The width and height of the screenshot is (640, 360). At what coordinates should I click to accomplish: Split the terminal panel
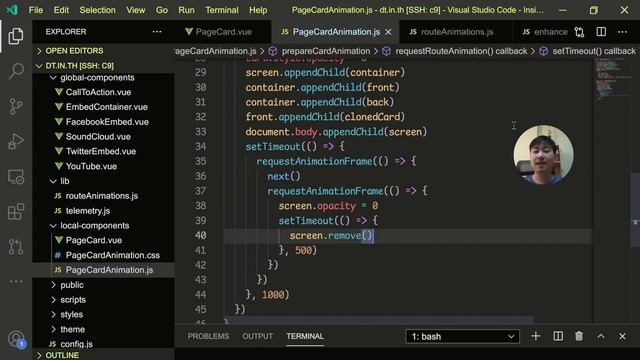pyautogui.click(x=558, y=336)
